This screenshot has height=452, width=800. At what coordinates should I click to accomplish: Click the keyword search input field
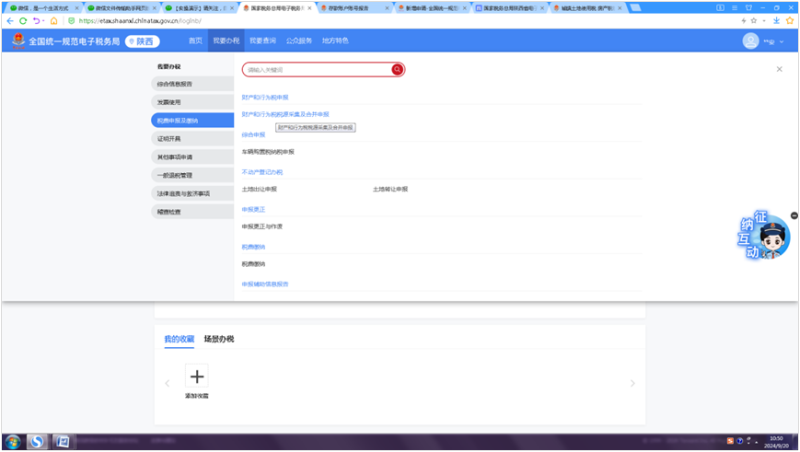[315, 70]
